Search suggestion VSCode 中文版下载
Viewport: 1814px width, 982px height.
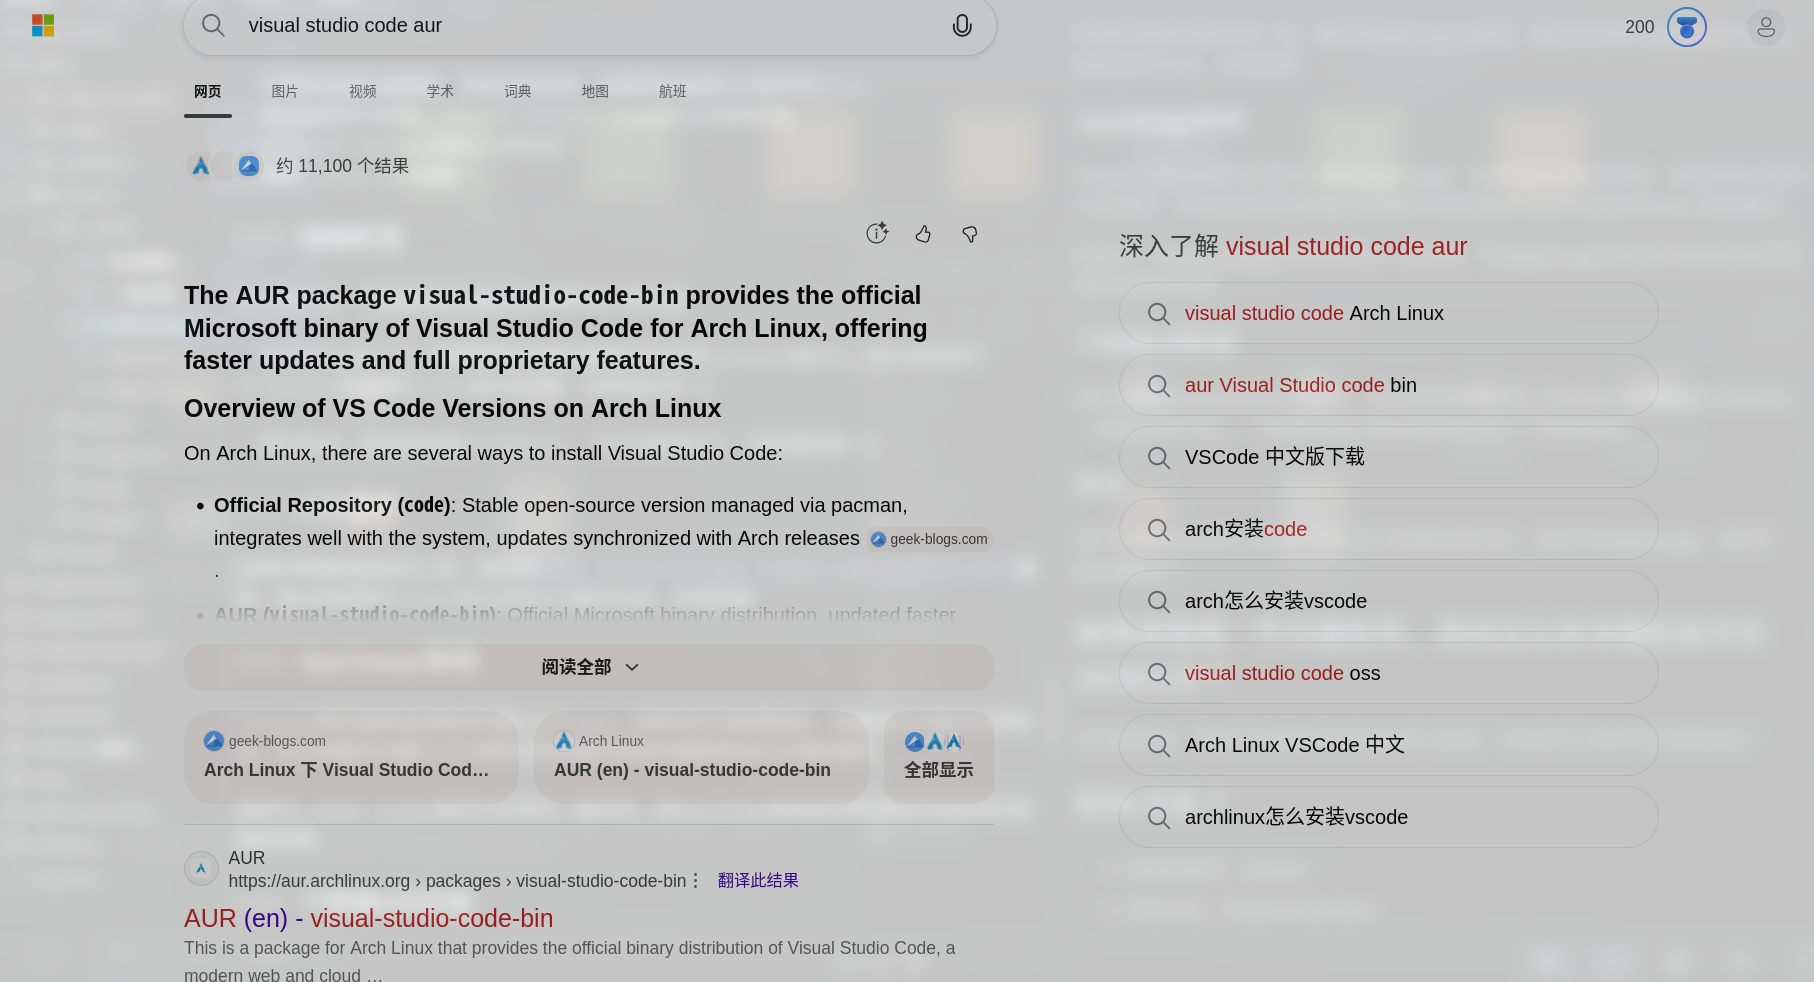pos(1389,457)
